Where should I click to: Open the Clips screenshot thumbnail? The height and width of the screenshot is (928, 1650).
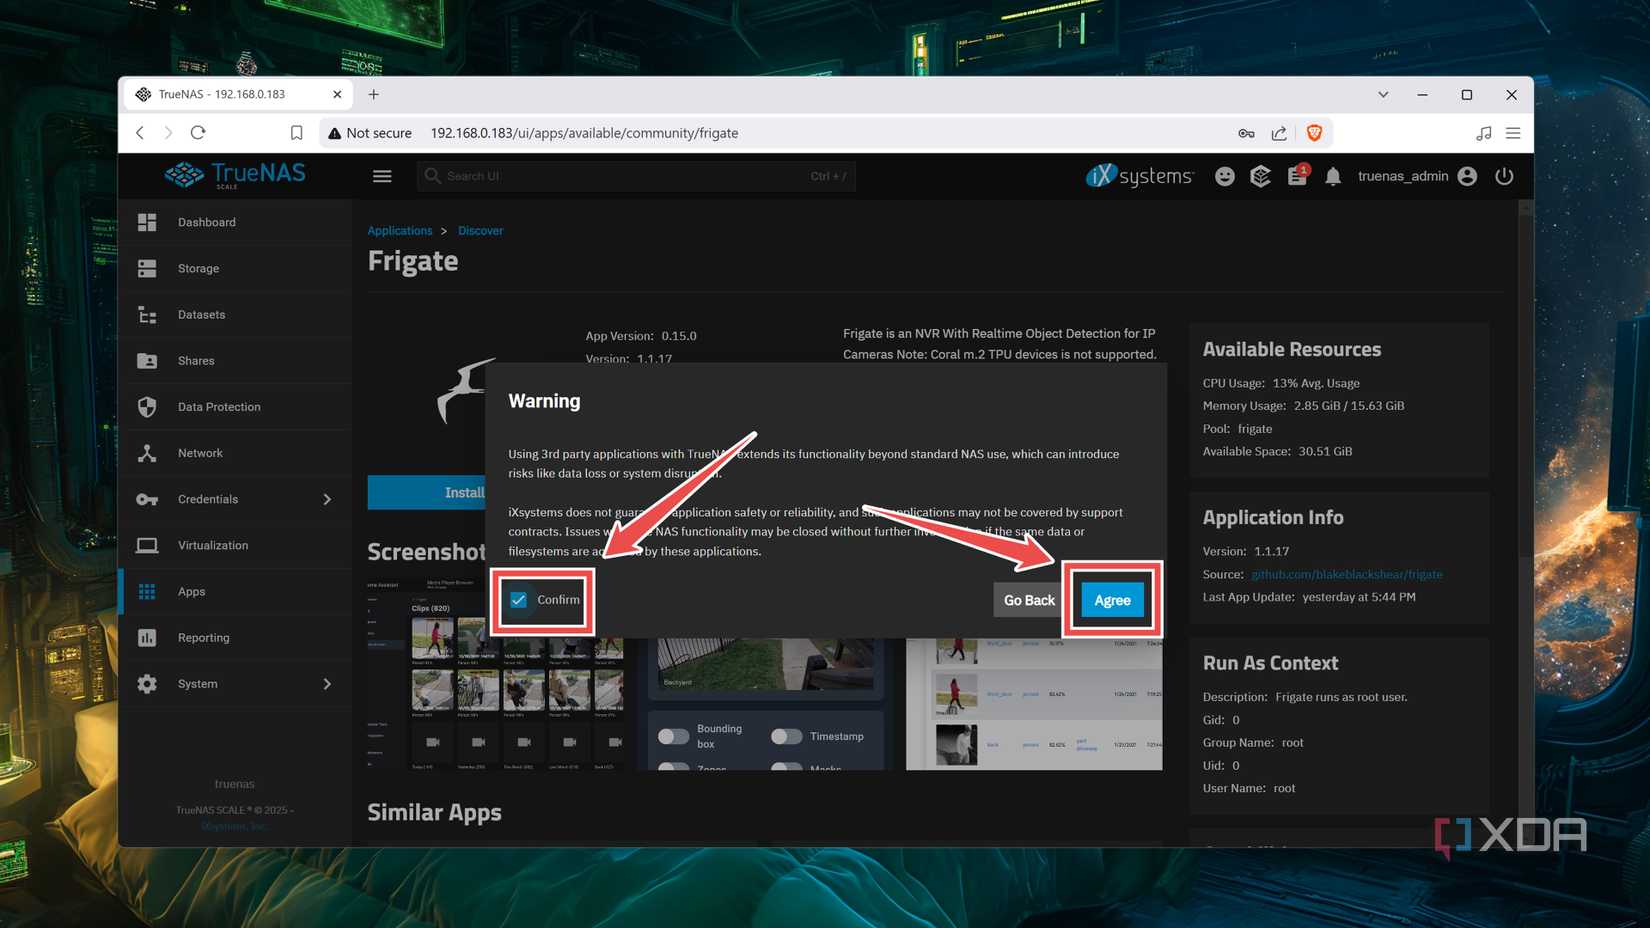496,675
